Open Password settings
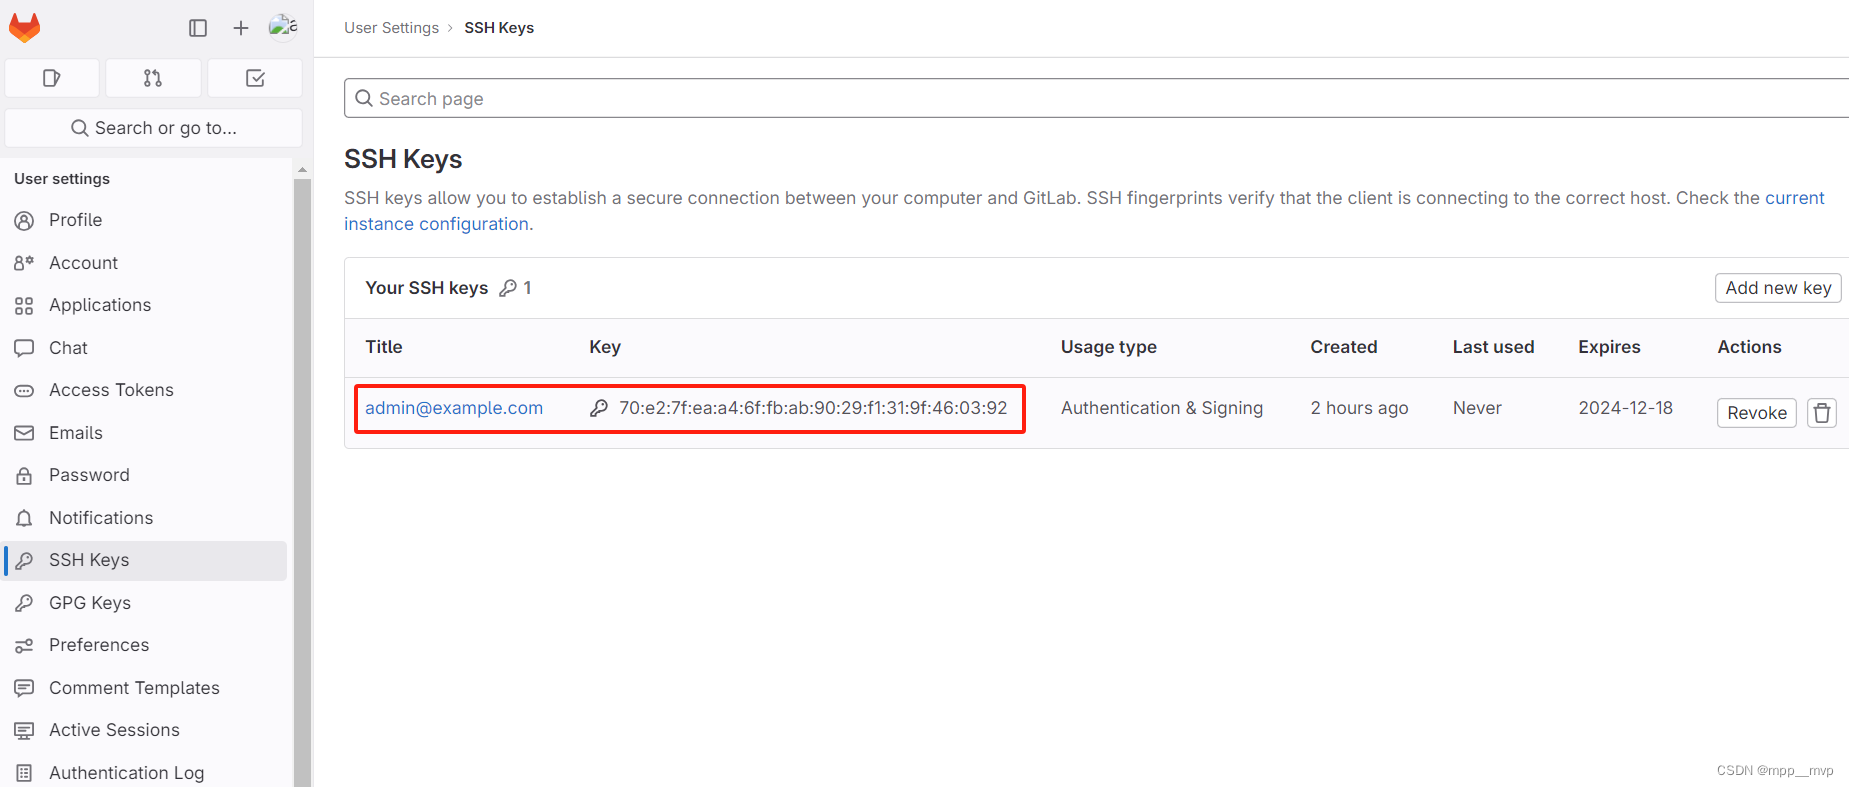This screenshot has width=1849, height=787. 145,475
